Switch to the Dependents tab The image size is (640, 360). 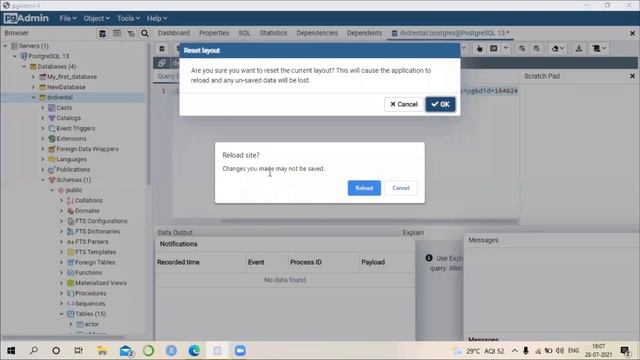[364, 33]
